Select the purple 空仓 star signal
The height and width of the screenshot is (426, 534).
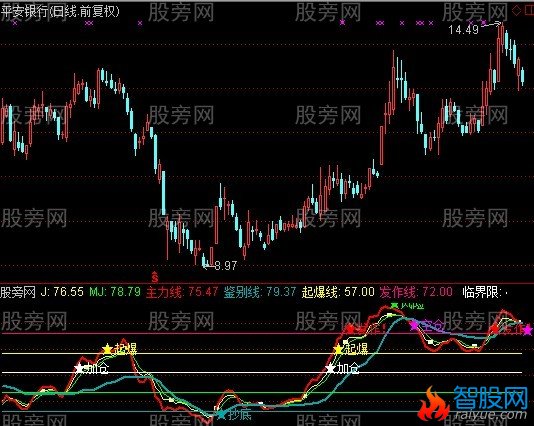coord(414,325)
